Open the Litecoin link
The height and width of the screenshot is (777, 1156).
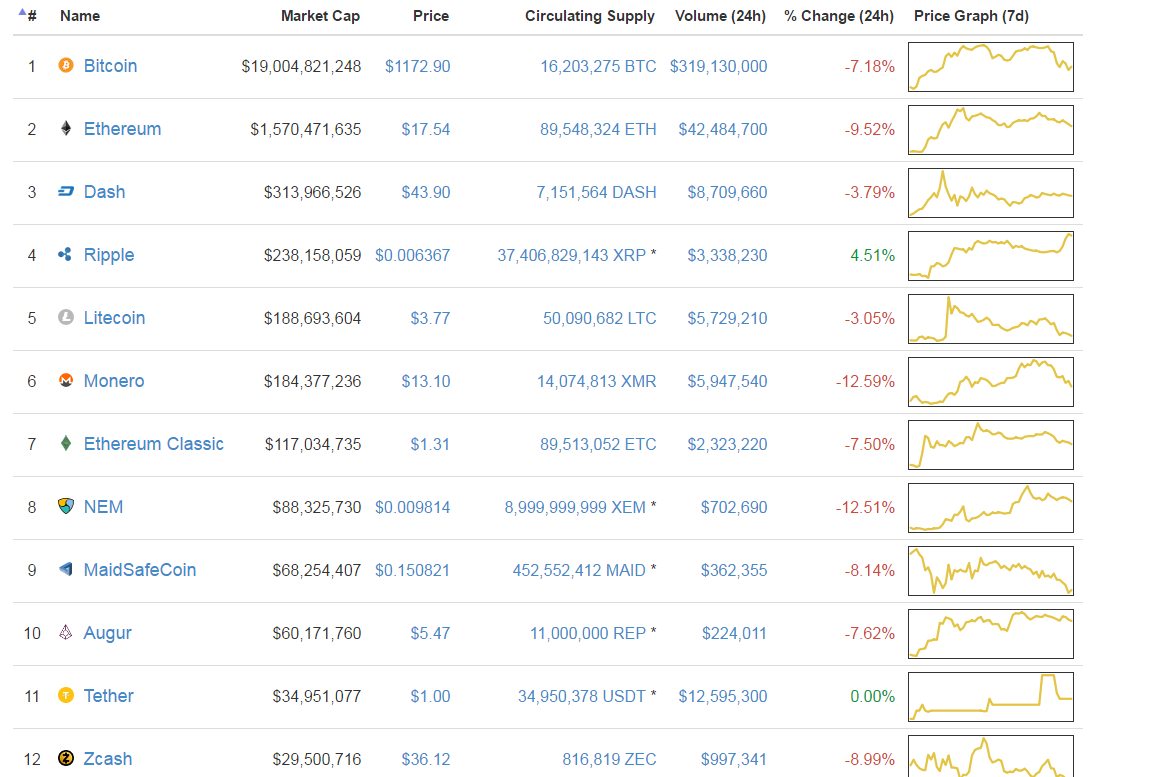[x=114, y=318]
